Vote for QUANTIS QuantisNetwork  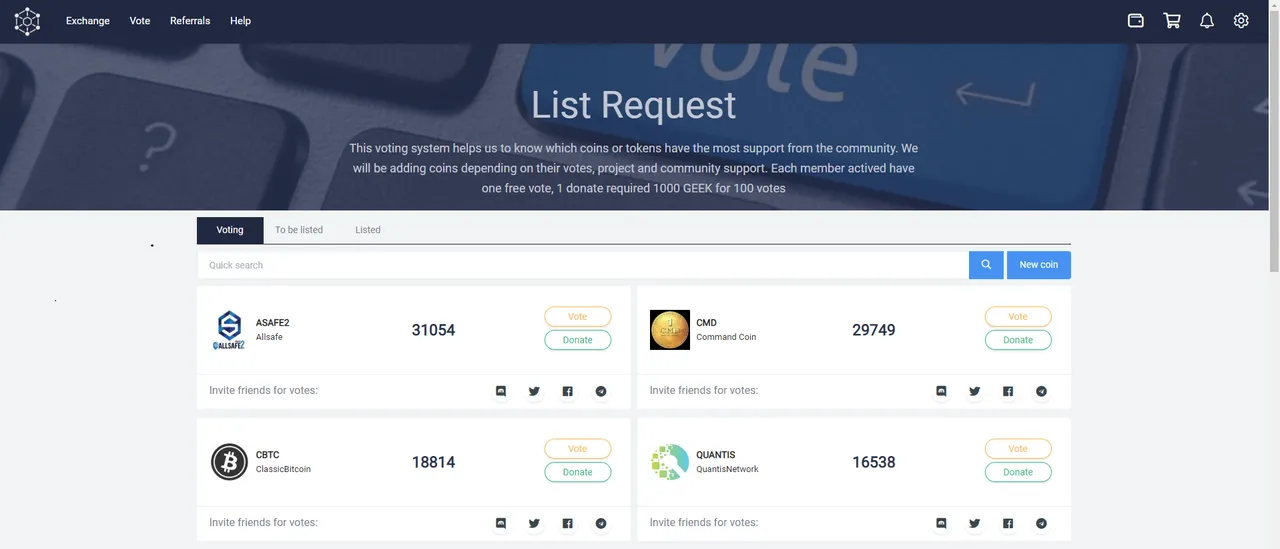click(x=1018, y=448)
